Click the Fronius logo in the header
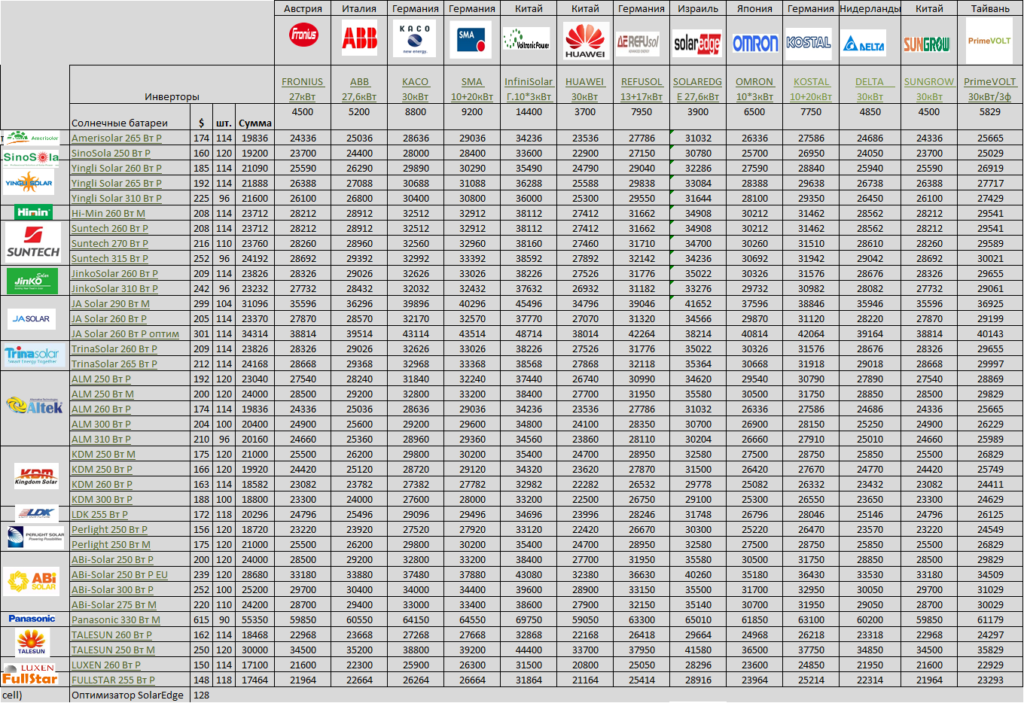Screen dimensions: 1024x703 pos(303,36)
